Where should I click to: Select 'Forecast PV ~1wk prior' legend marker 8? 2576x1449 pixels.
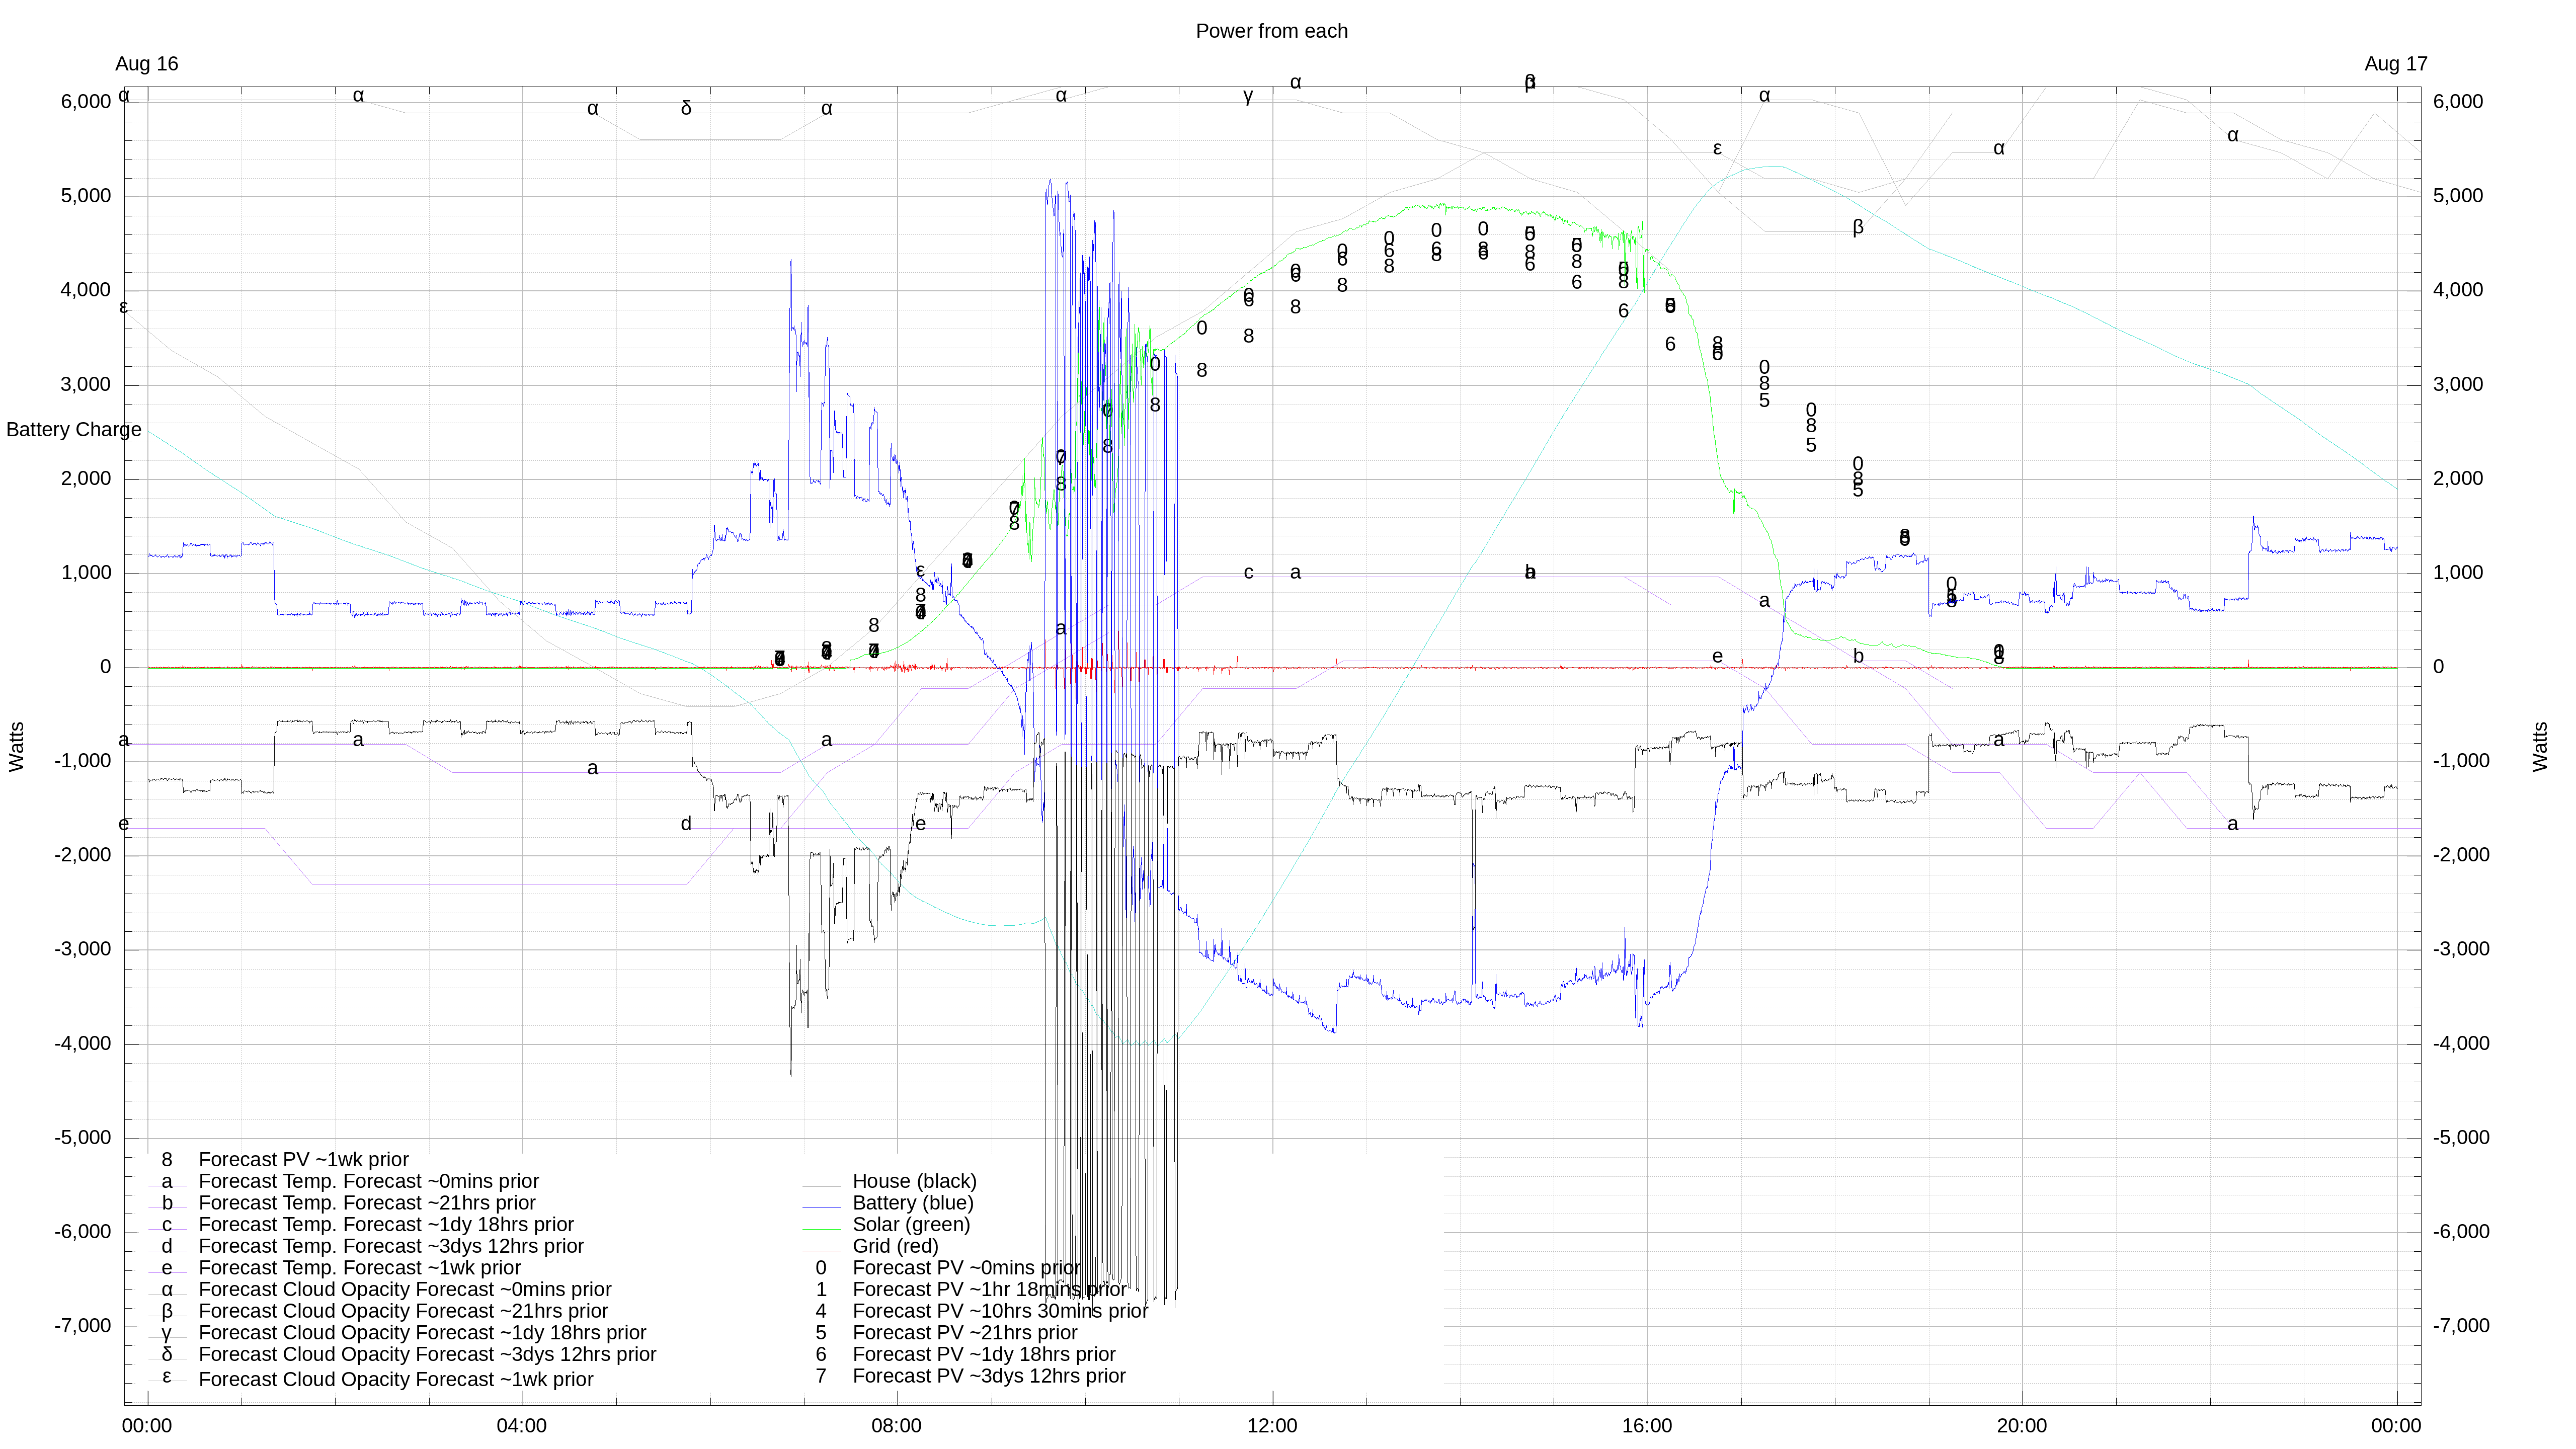(x=167, y=1160)
